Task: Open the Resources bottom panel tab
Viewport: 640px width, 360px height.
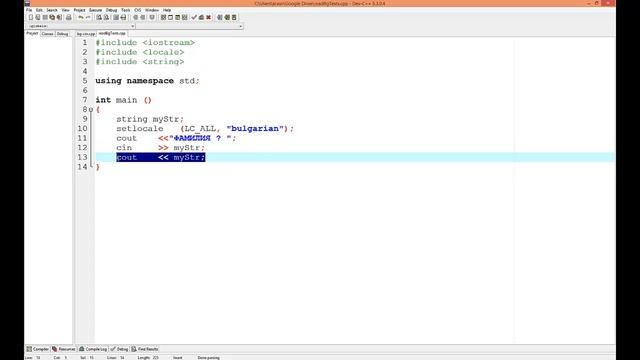Action: point(64,349)
